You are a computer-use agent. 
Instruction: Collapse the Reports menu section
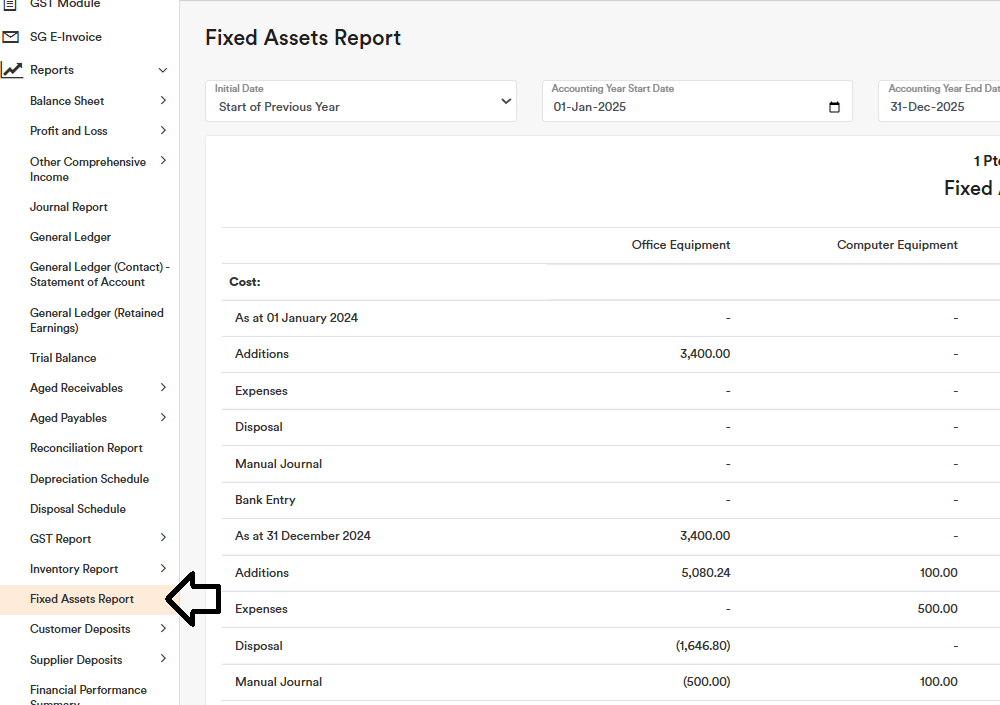(x=163, y=70)
